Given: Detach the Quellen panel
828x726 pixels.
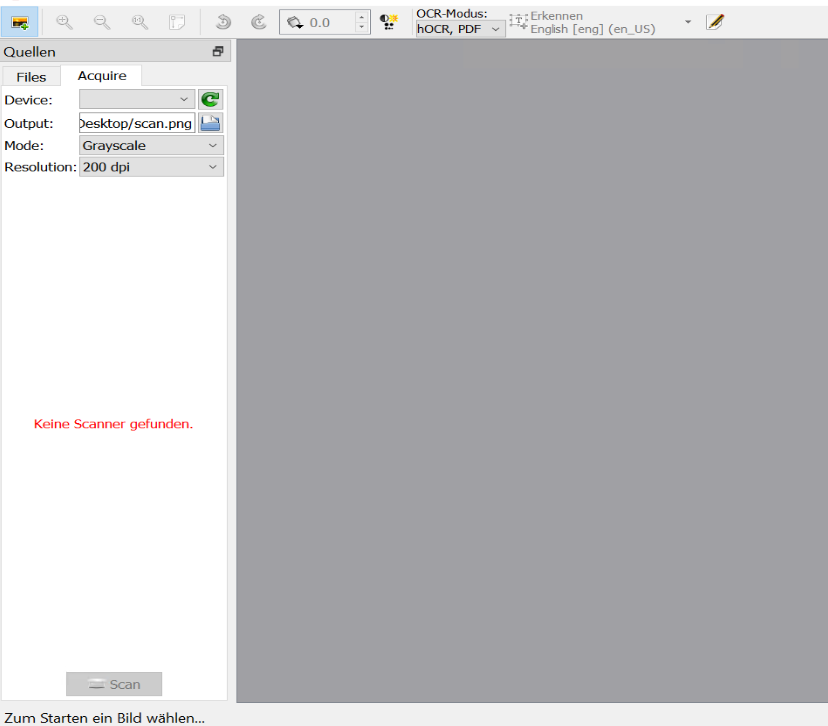Looking at the screenshot, I should (x=218, y=50).
